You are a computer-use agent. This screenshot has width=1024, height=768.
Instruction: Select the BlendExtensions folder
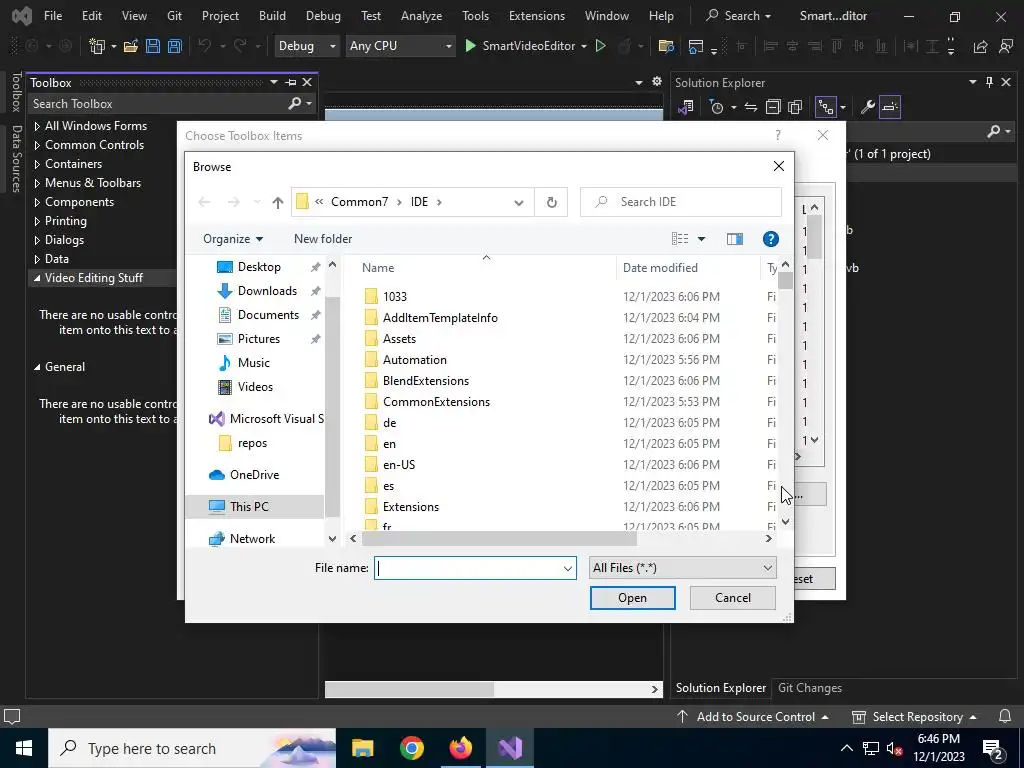click(426, 381)
